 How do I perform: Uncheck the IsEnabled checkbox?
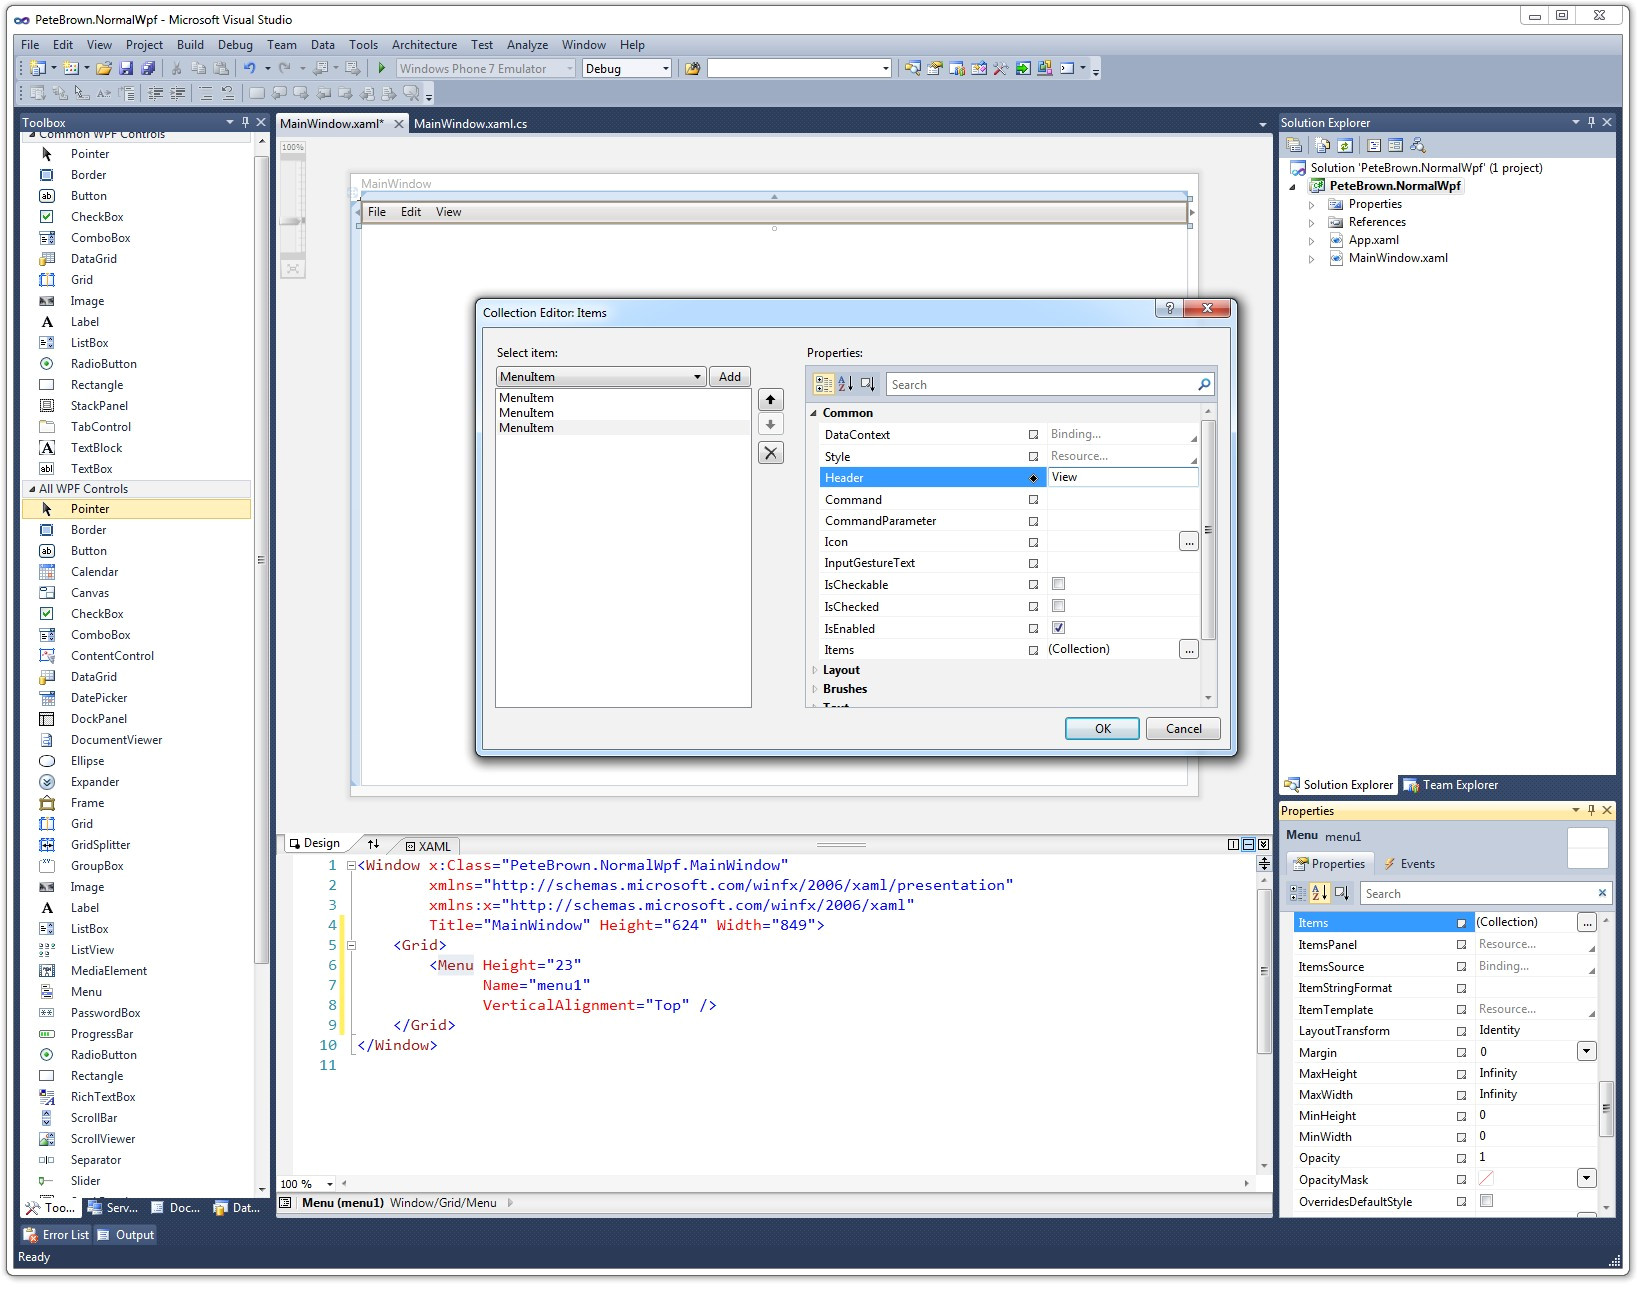click(1058, 628)
